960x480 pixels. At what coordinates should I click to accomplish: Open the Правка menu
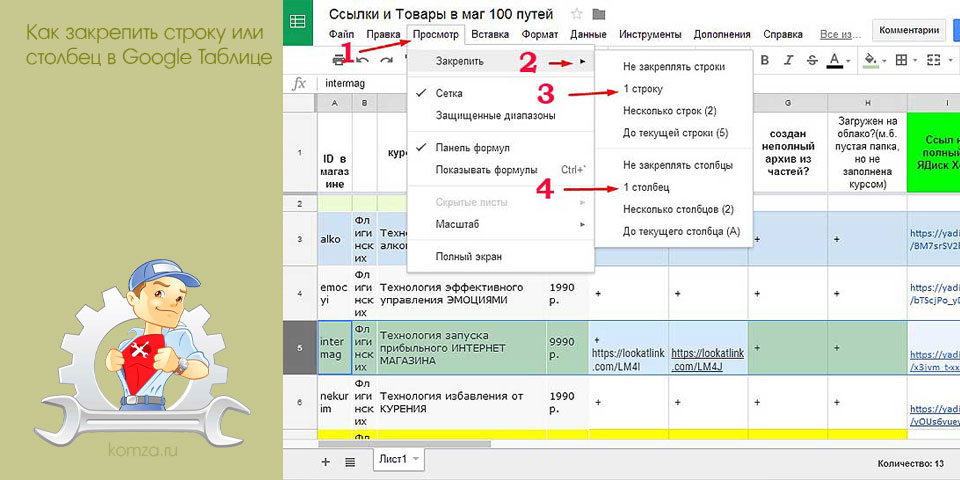coord(383,34)
